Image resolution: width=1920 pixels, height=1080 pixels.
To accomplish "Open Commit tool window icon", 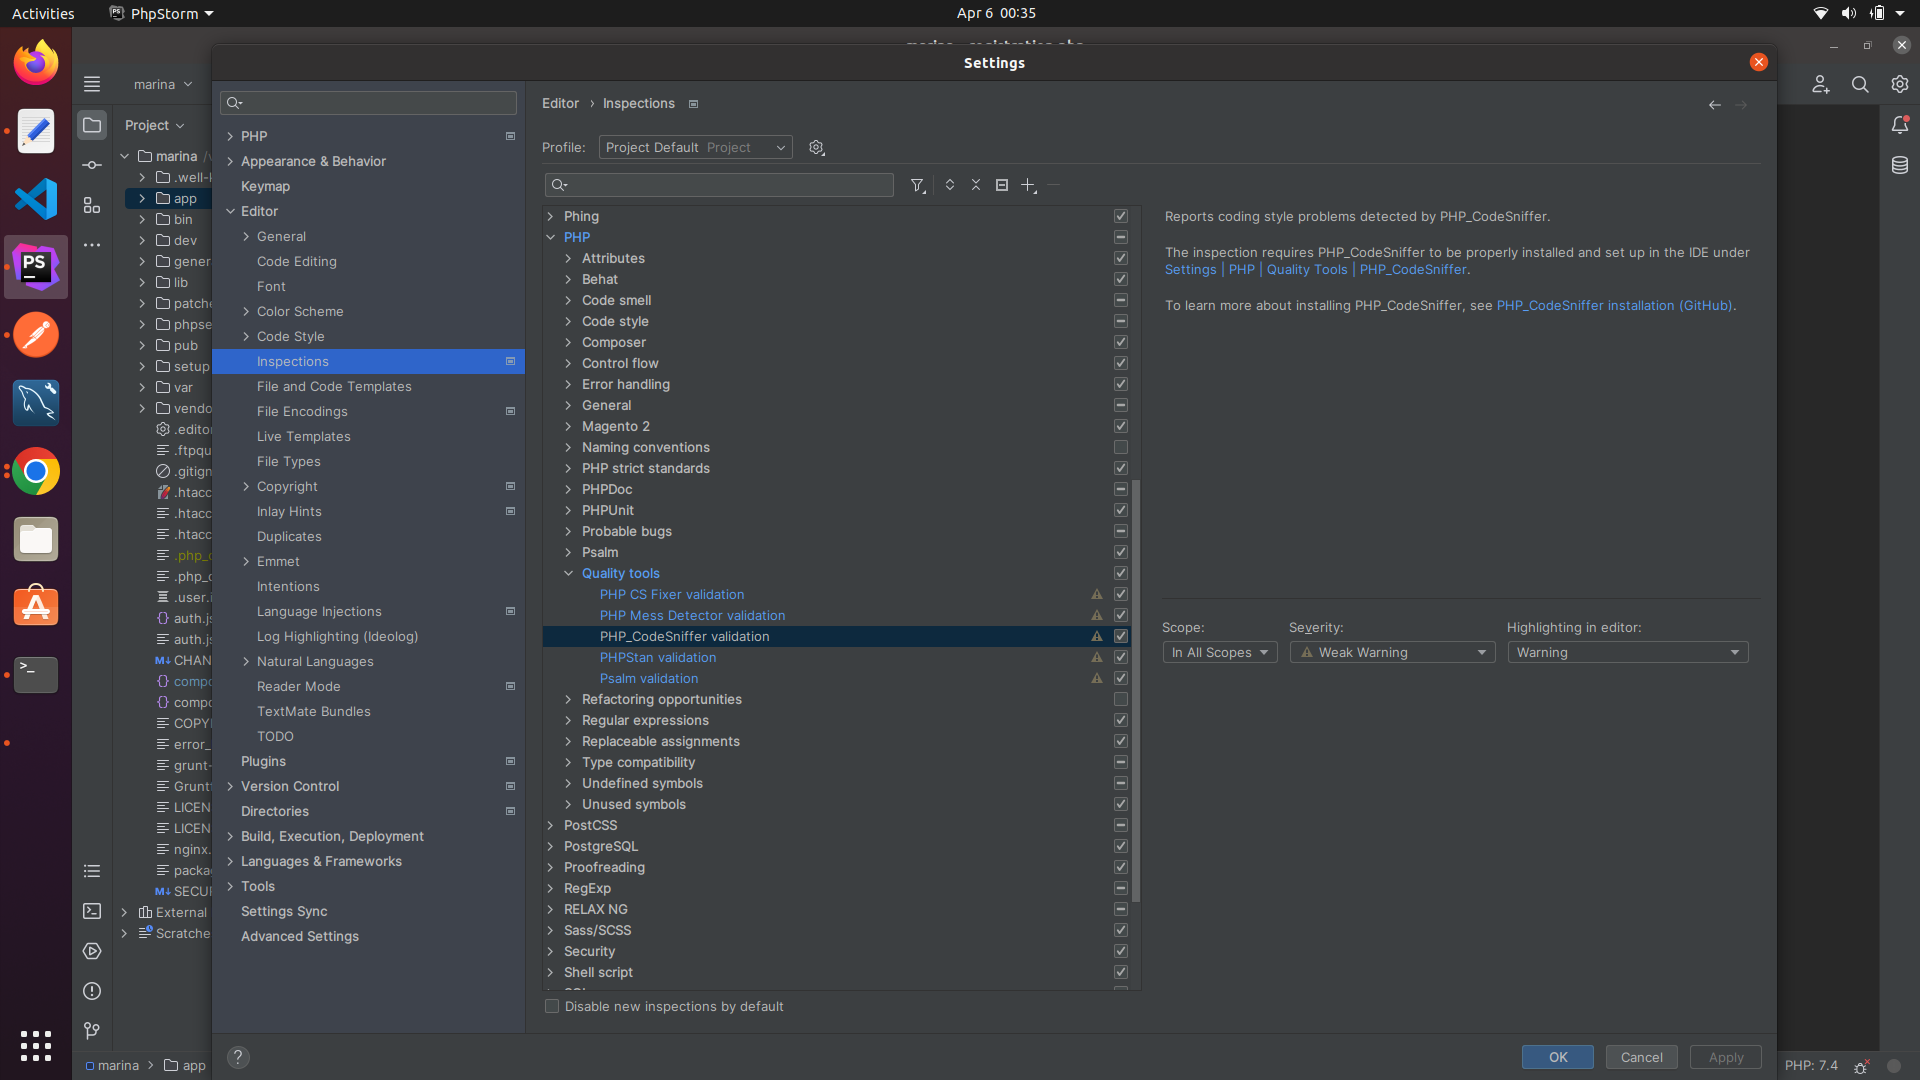I will [x=92, y=165].
